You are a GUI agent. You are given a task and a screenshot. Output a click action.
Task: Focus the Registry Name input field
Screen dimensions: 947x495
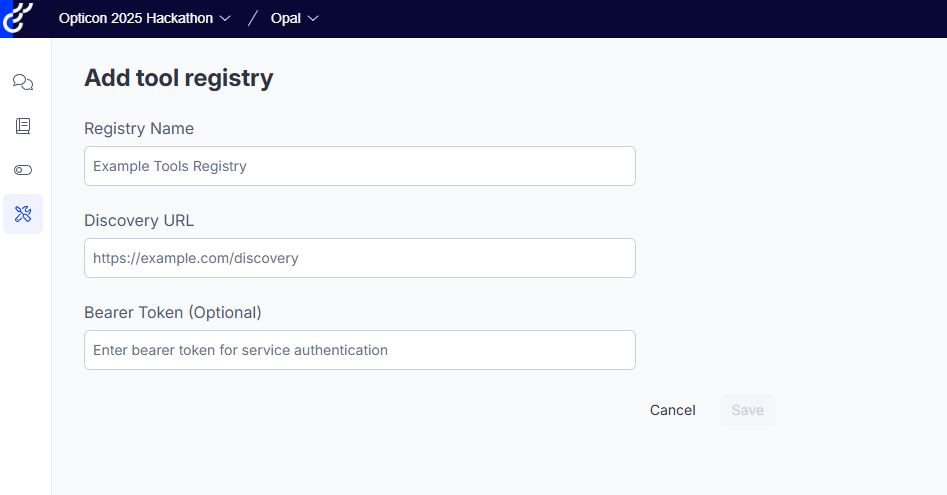tap(360, 166)
